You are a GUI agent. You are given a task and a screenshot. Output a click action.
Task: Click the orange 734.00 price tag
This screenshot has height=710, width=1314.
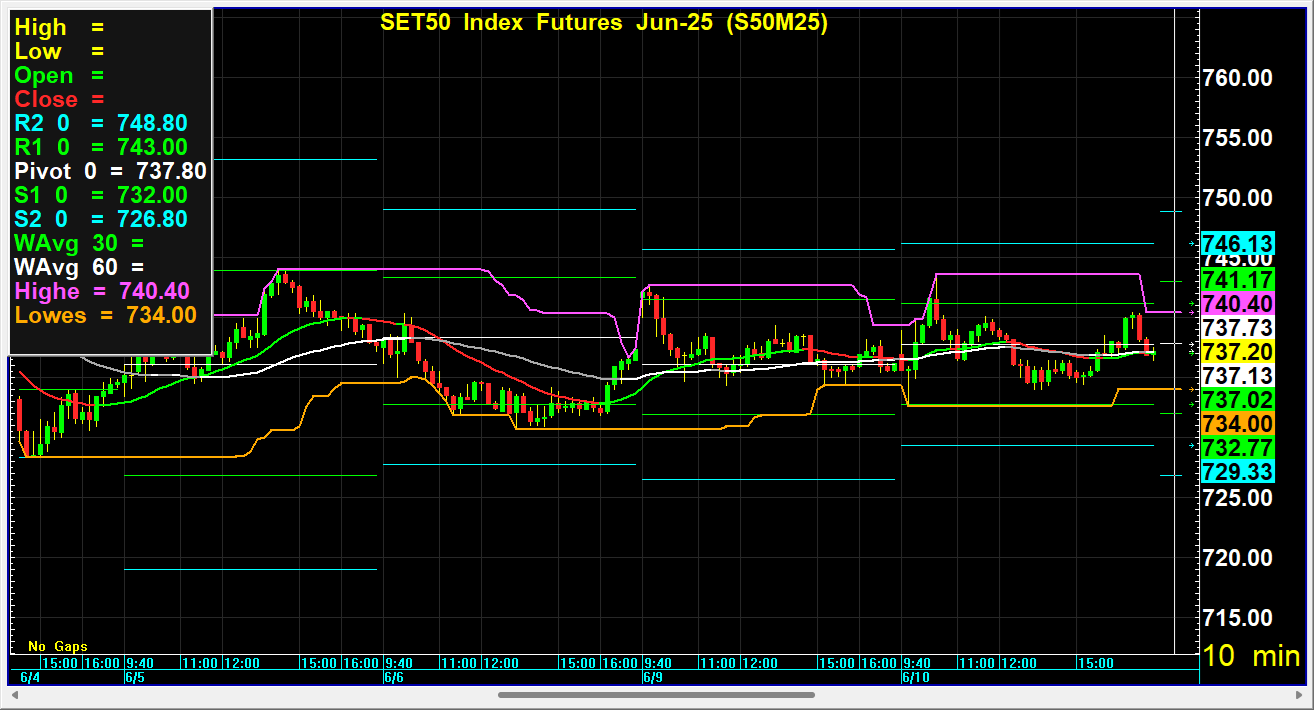1238,424
